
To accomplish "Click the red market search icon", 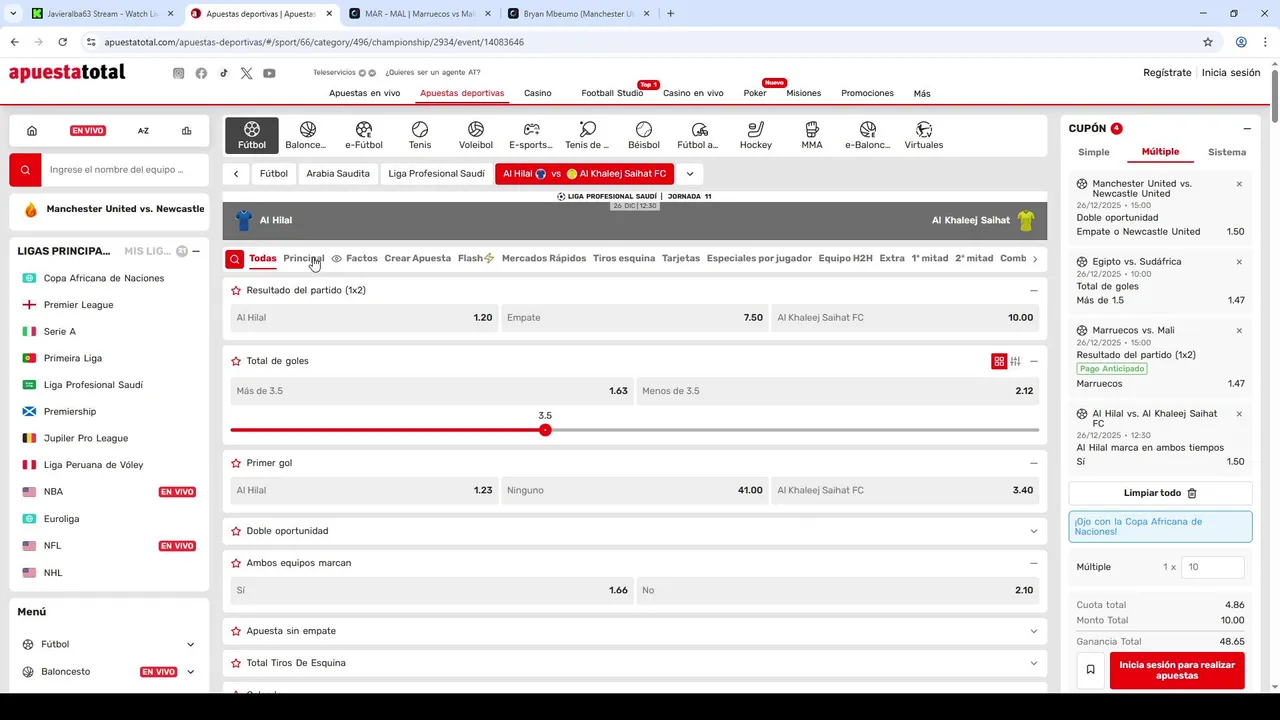I will 234,259.
